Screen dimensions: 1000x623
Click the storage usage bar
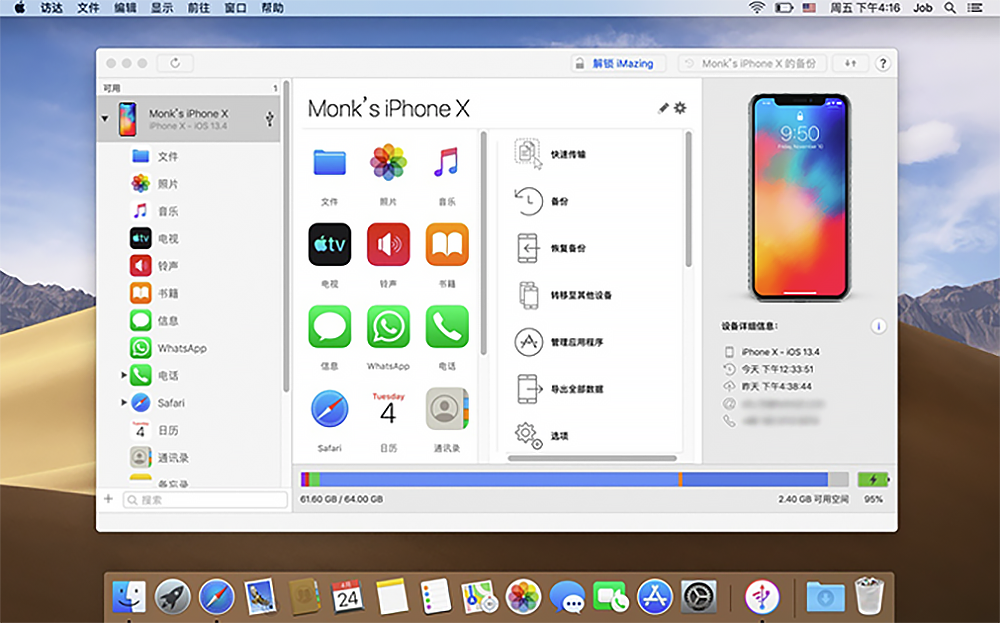pos(575,480)
